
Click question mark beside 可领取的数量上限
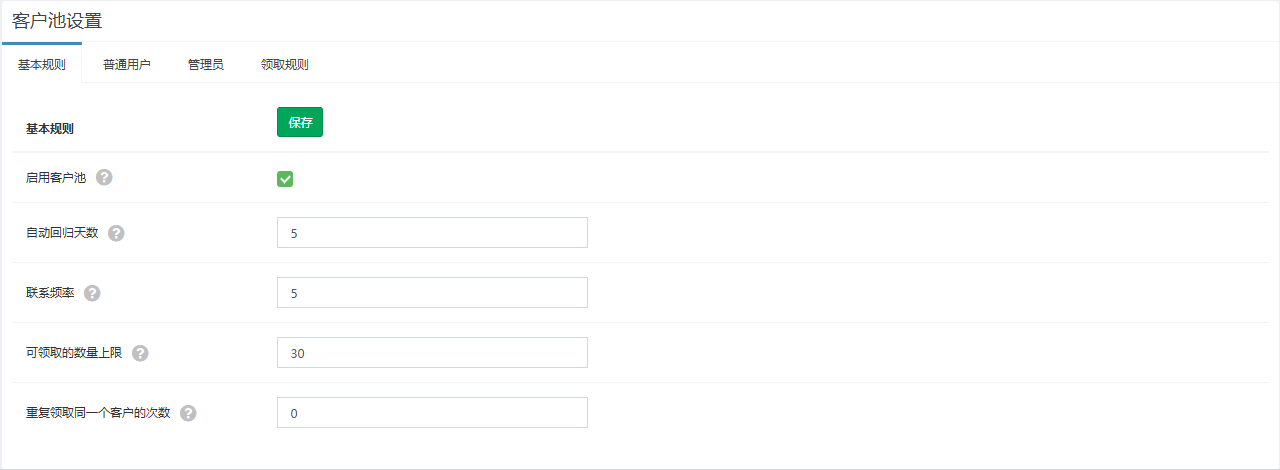(140, 353)
